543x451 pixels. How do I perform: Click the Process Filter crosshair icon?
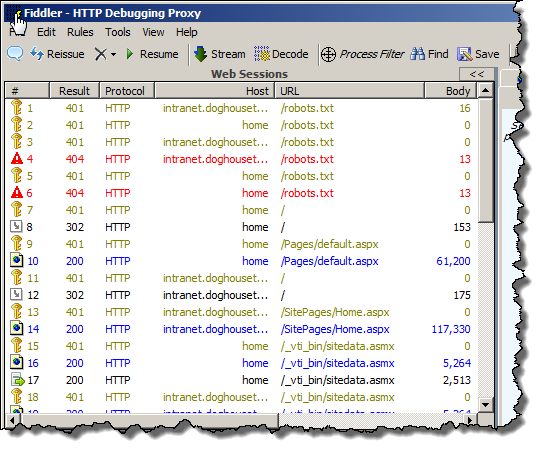(328, 54)
